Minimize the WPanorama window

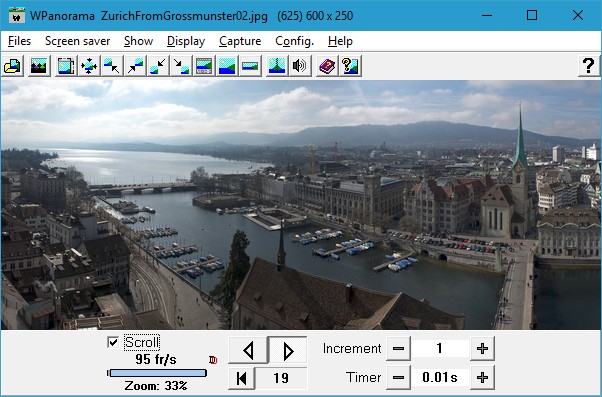[487, 15]
